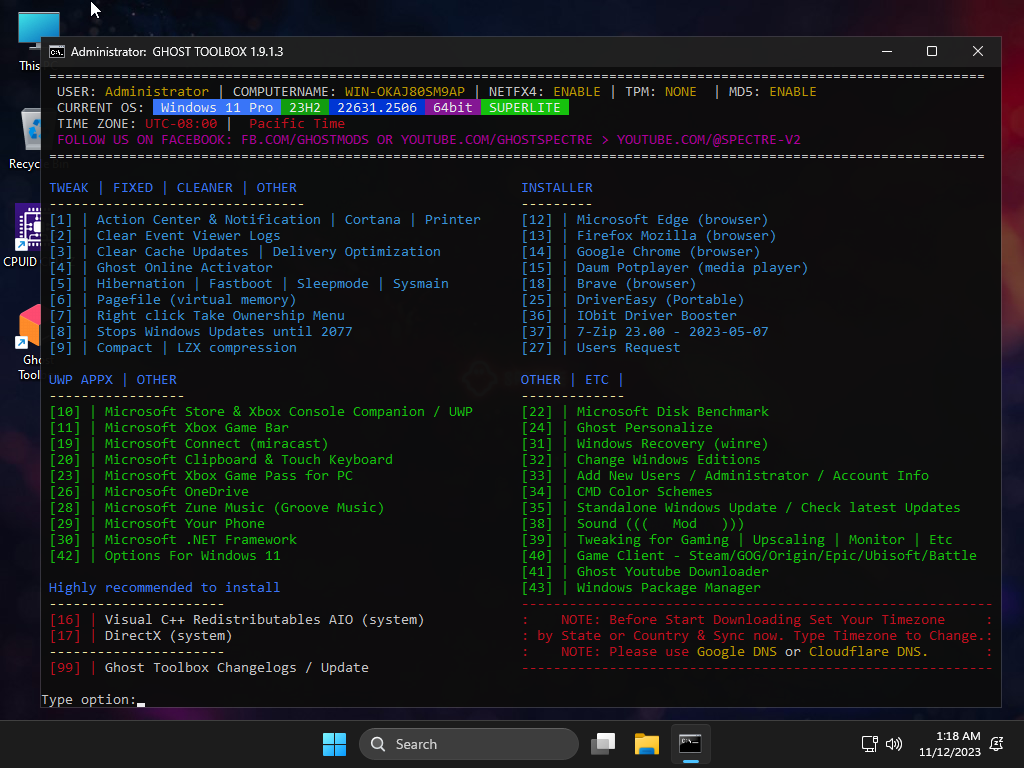
Task: Click the Microsoft Edge (browser) installer entry
Action: point(672,220)
